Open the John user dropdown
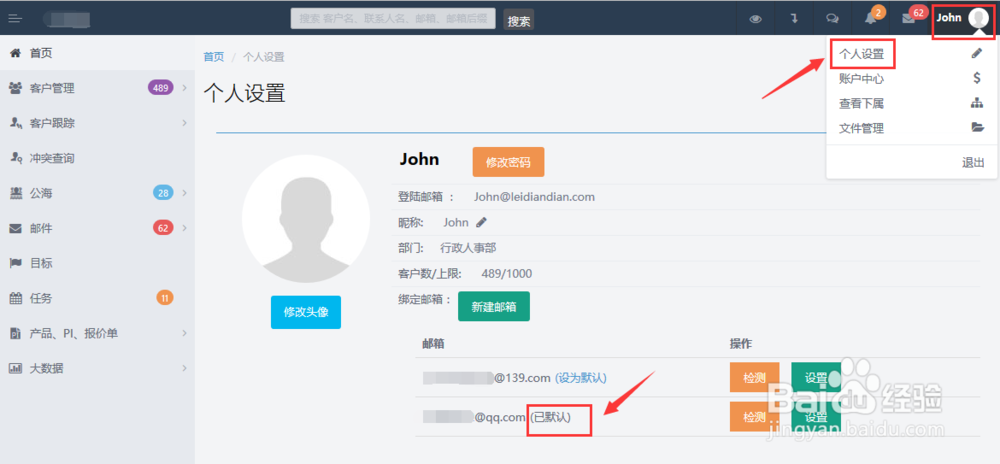The width and height of the screenshot is (1000, 464). point(963,19)
